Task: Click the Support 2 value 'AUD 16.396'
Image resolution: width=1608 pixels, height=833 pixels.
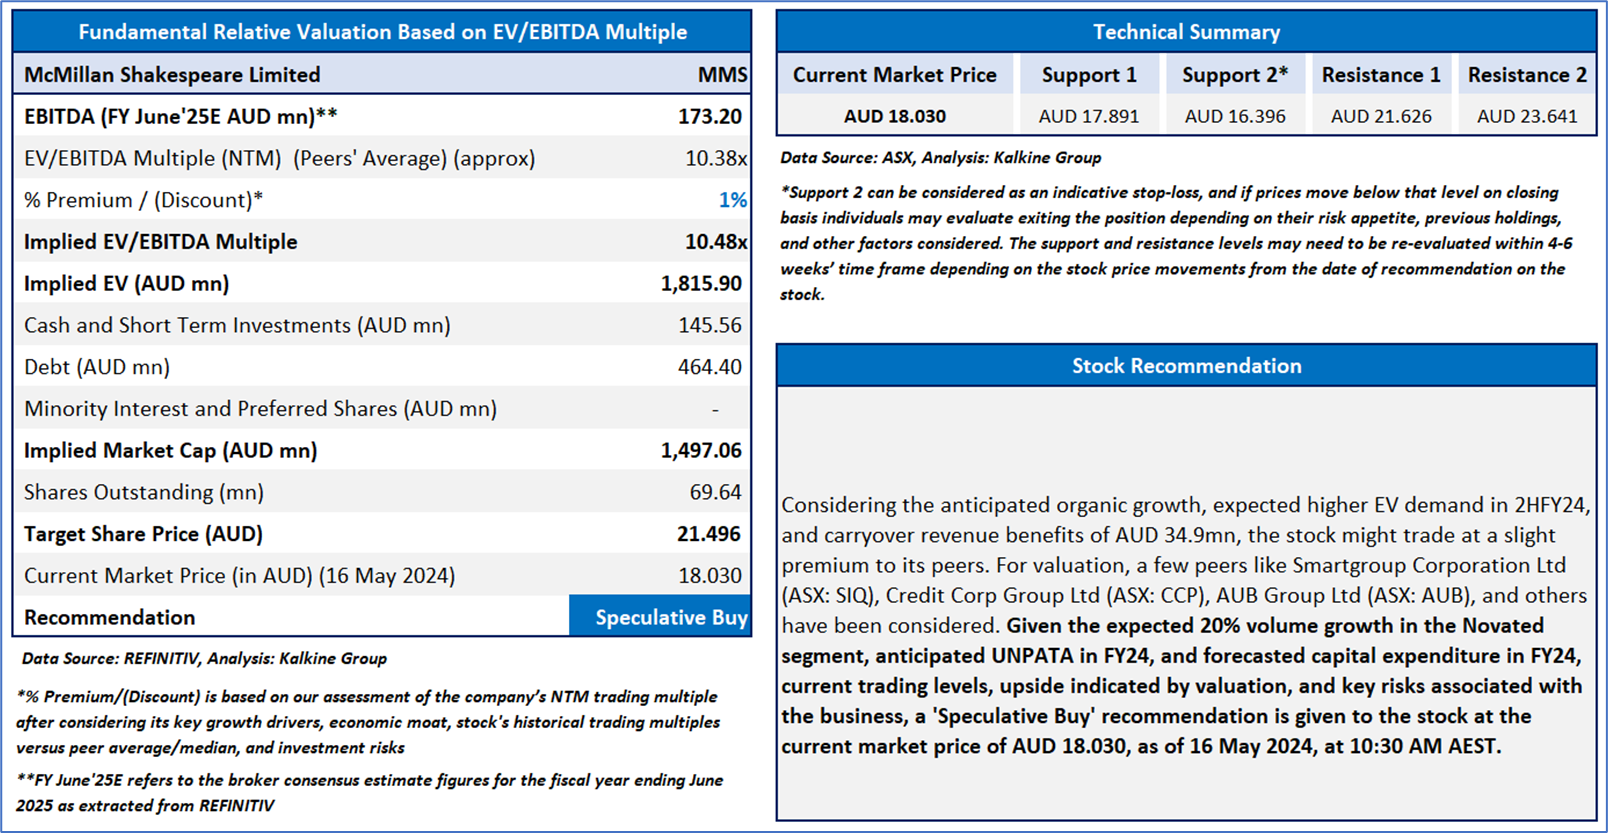Action: tap(1235, 116)
